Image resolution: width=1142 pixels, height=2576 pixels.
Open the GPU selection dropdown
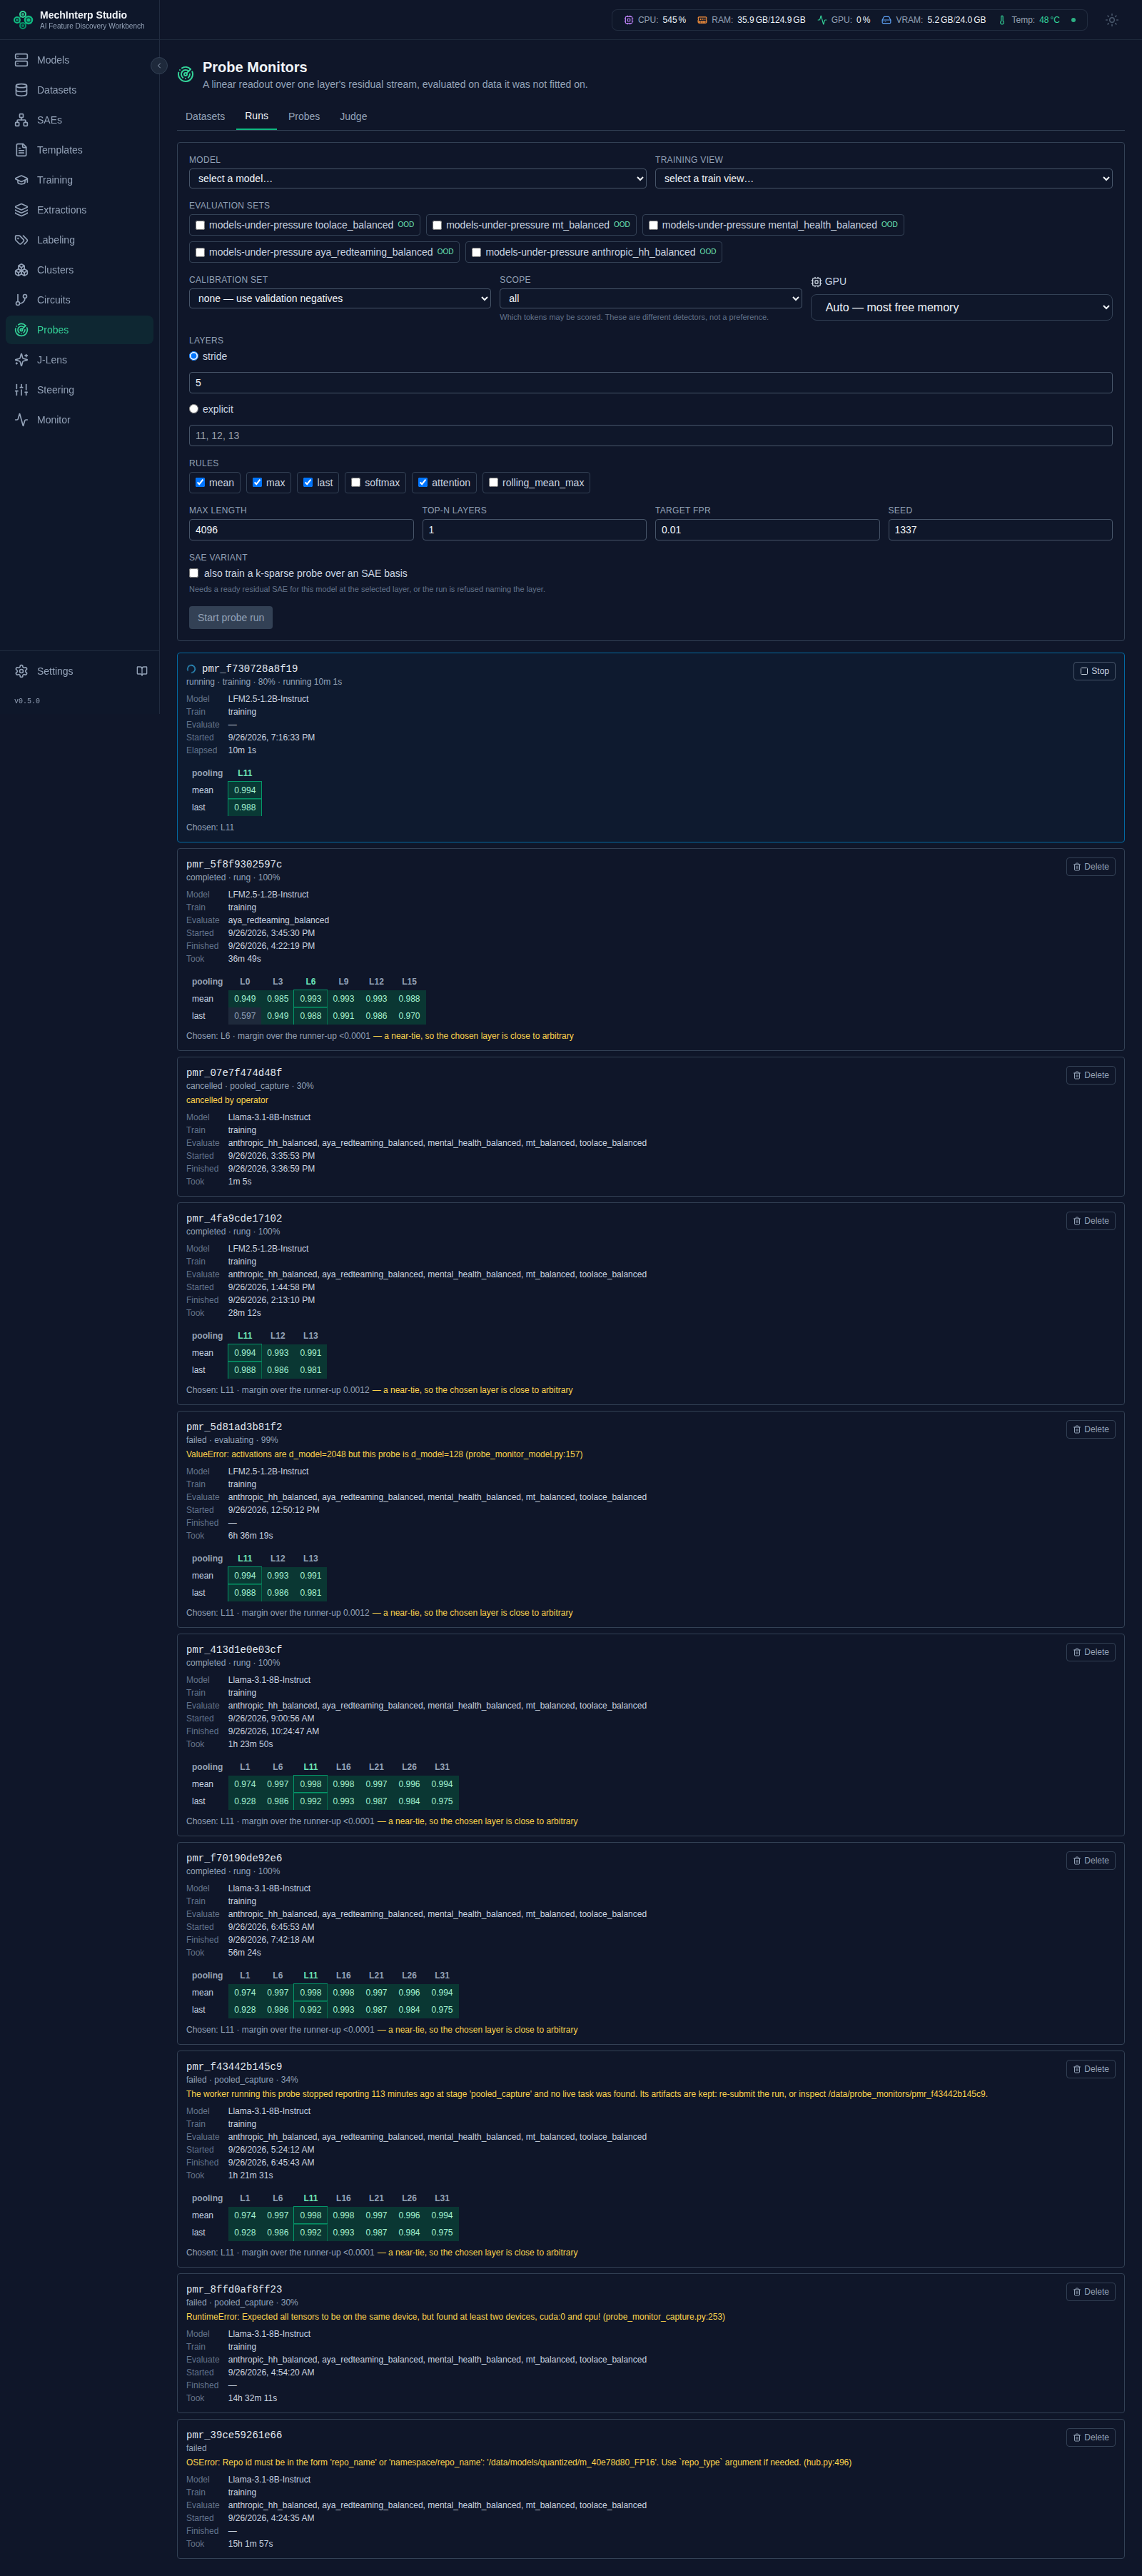(x=962, y=307)
